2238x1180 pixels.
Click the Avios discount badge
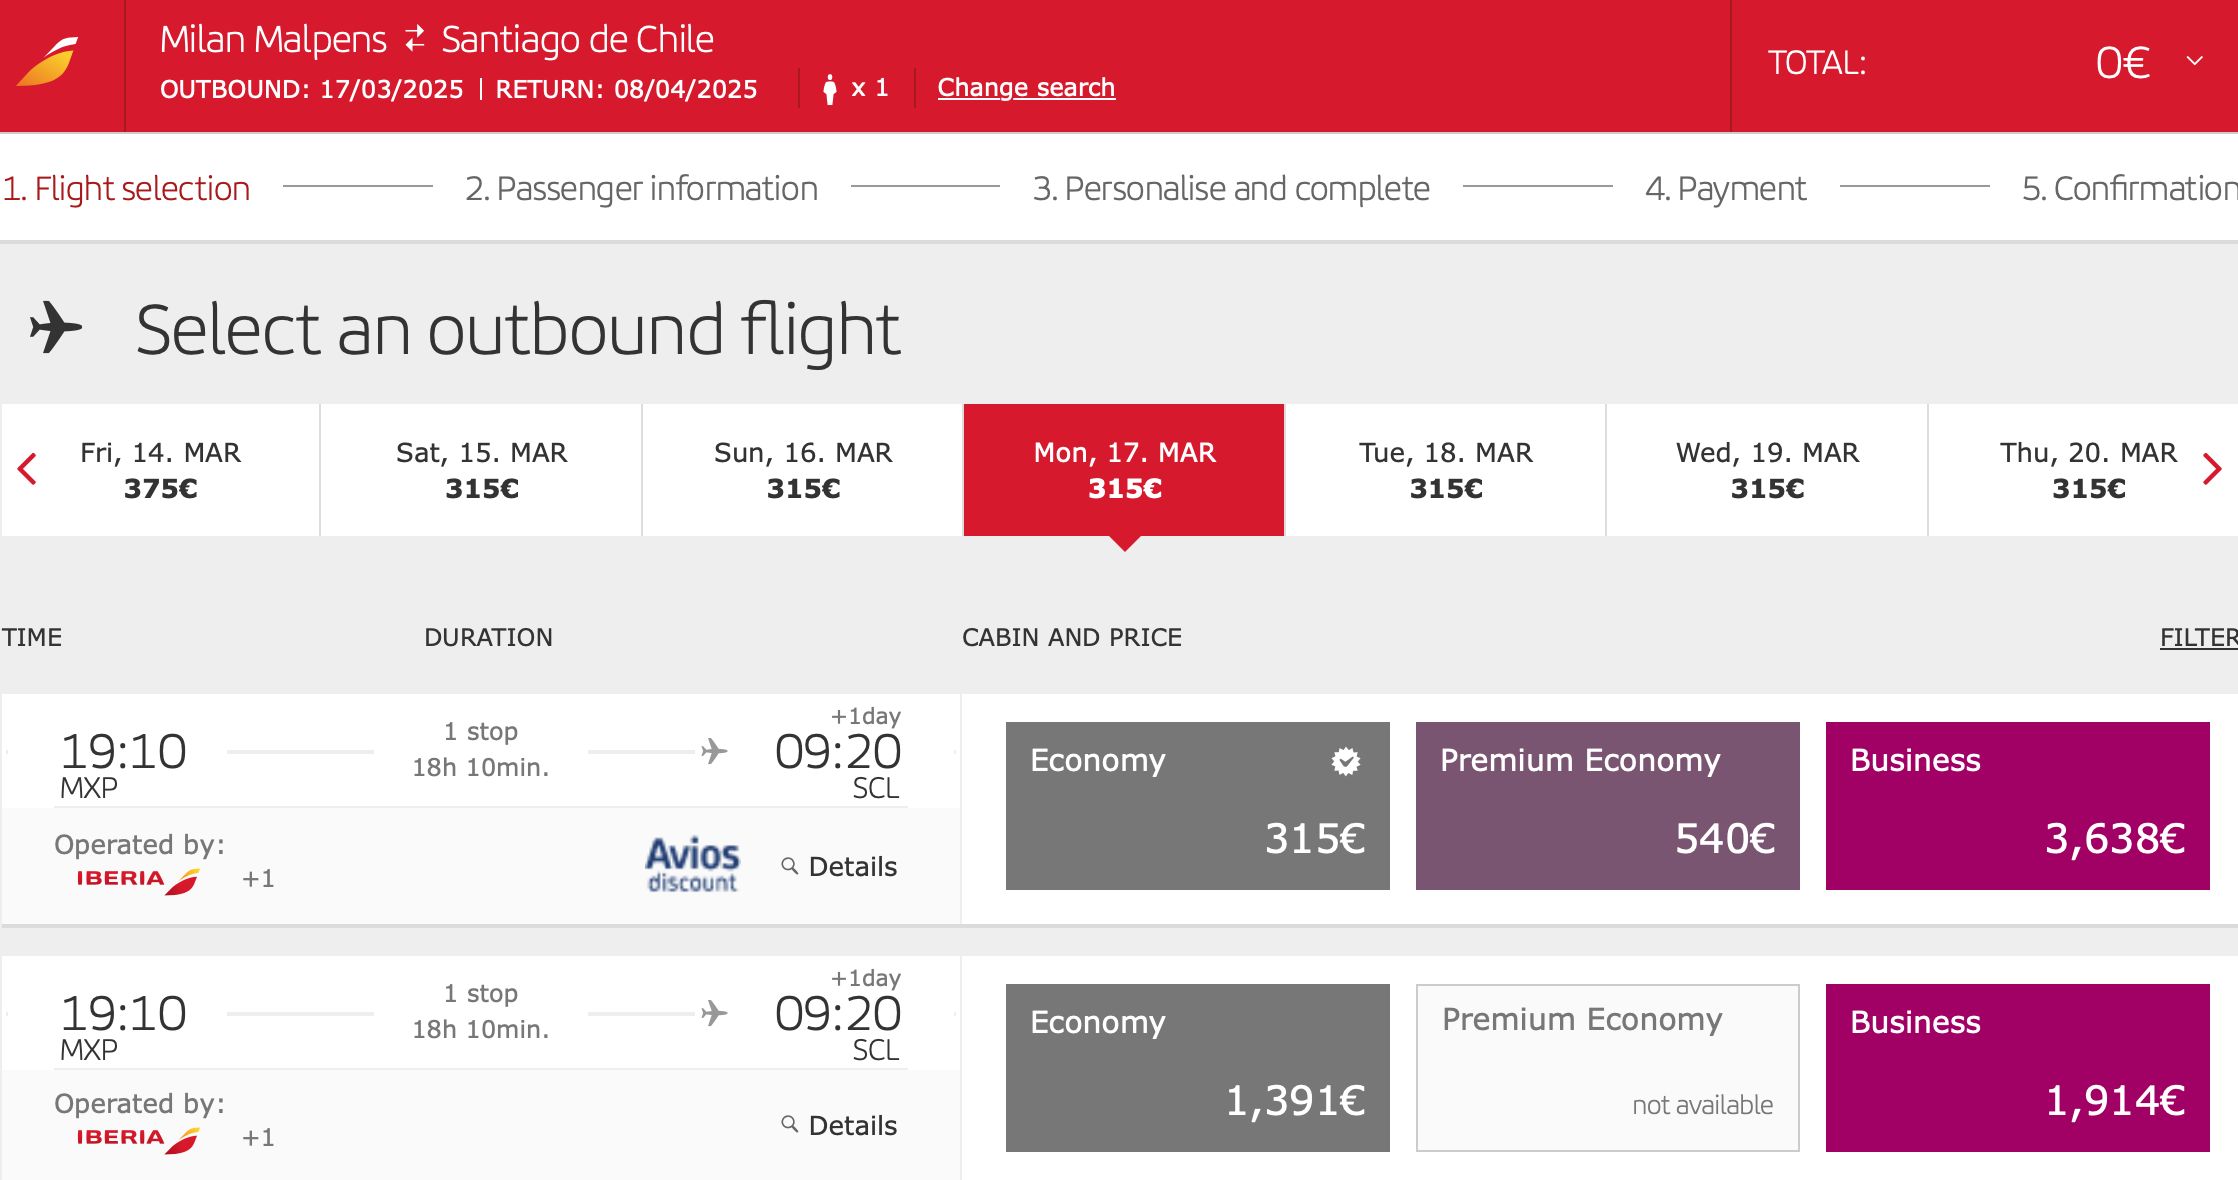click(692, 864)
